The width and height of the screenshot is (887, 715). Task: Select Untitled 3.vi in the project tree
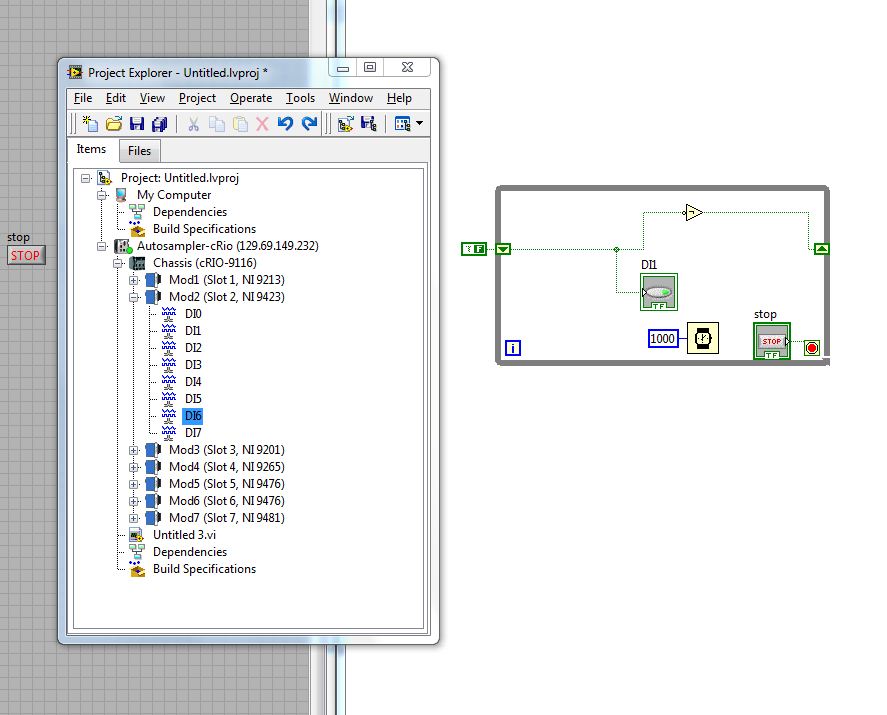coord(185,535)
